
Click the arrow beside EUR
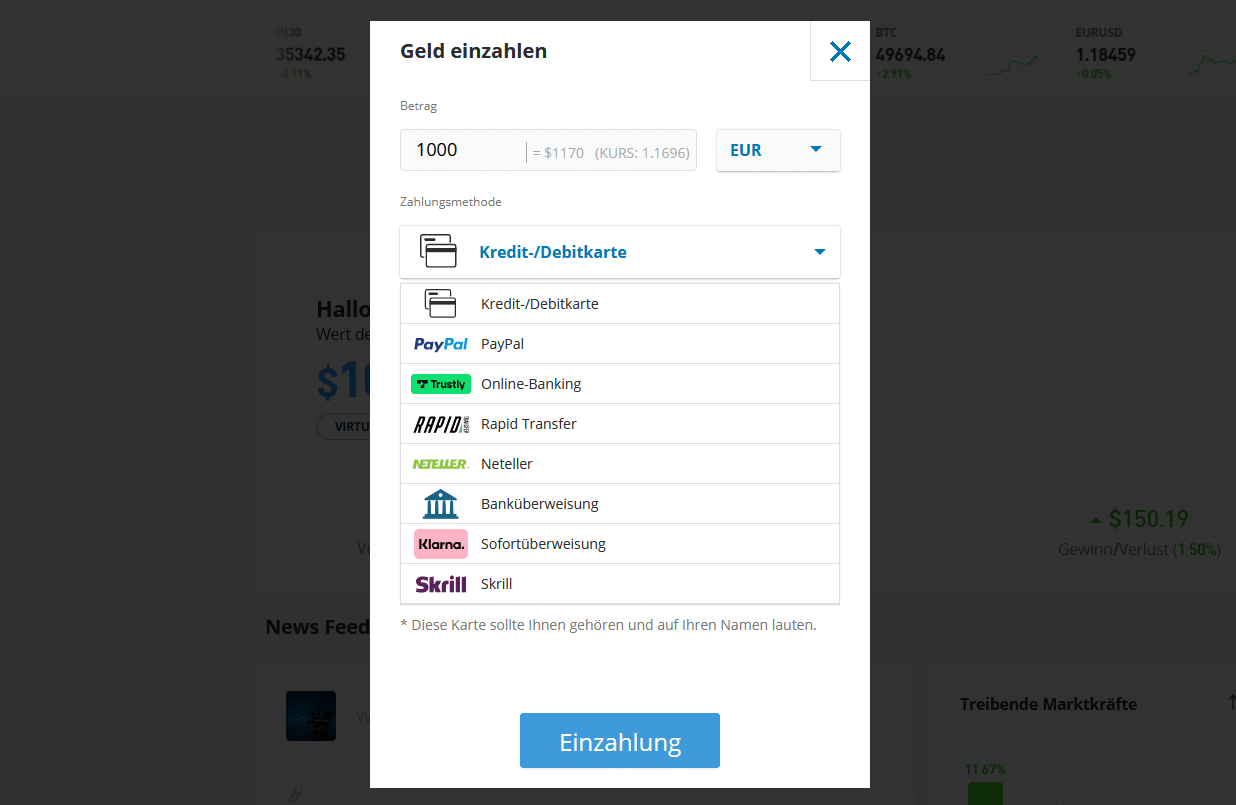[x=815, y=150]
